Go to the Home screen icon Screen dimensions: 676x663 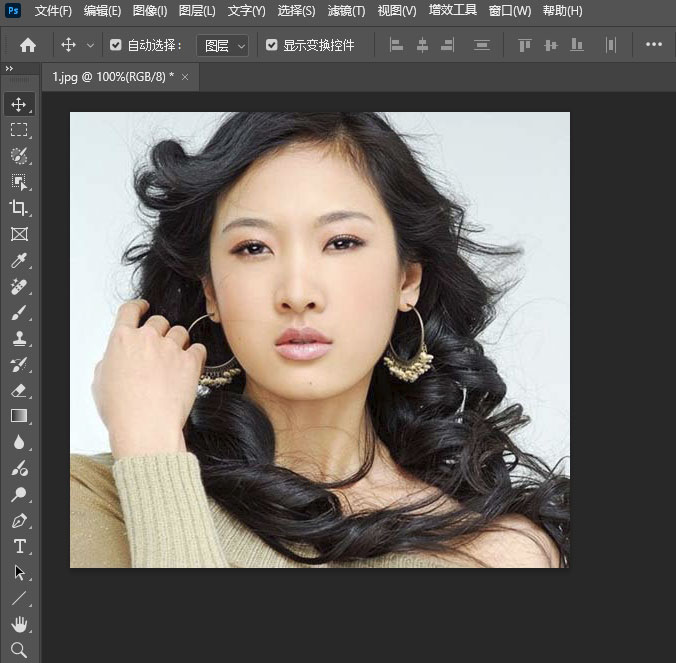[28, 45]
